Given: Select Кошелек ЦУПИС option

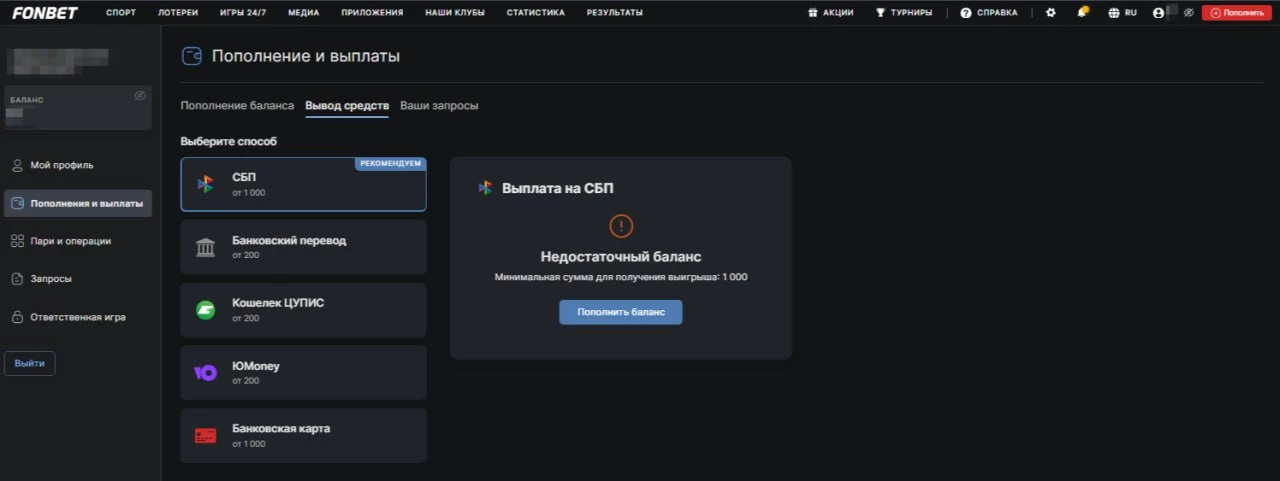Looking at the screenshot, I should [303, 310].
